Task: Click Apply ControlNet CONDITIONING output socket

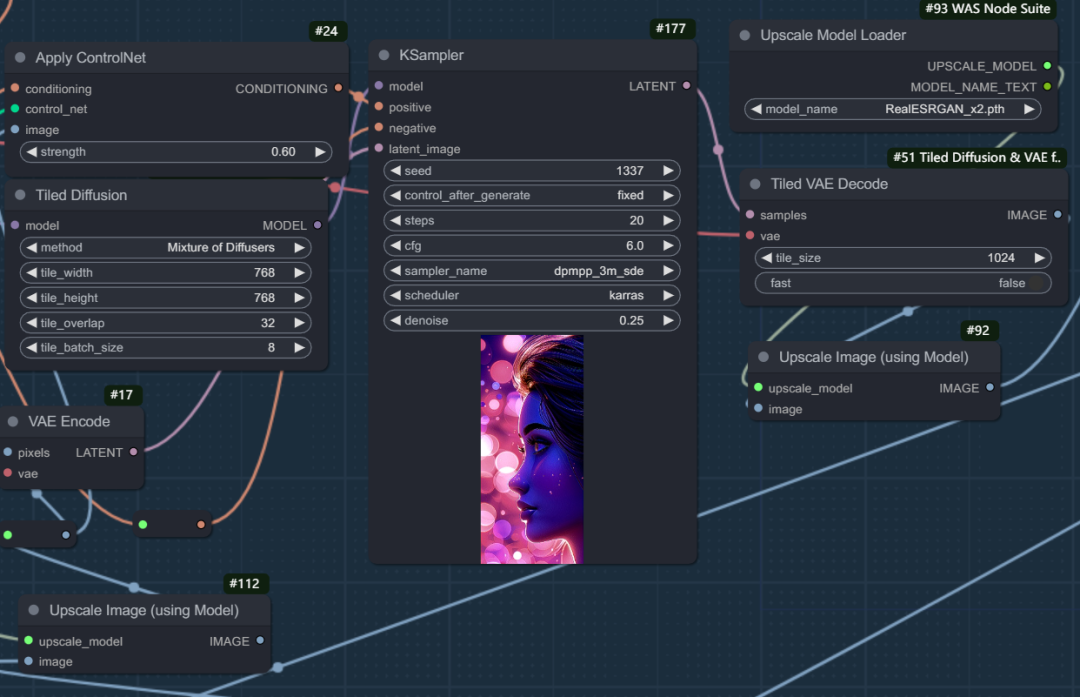Action: tap(338, 87)
